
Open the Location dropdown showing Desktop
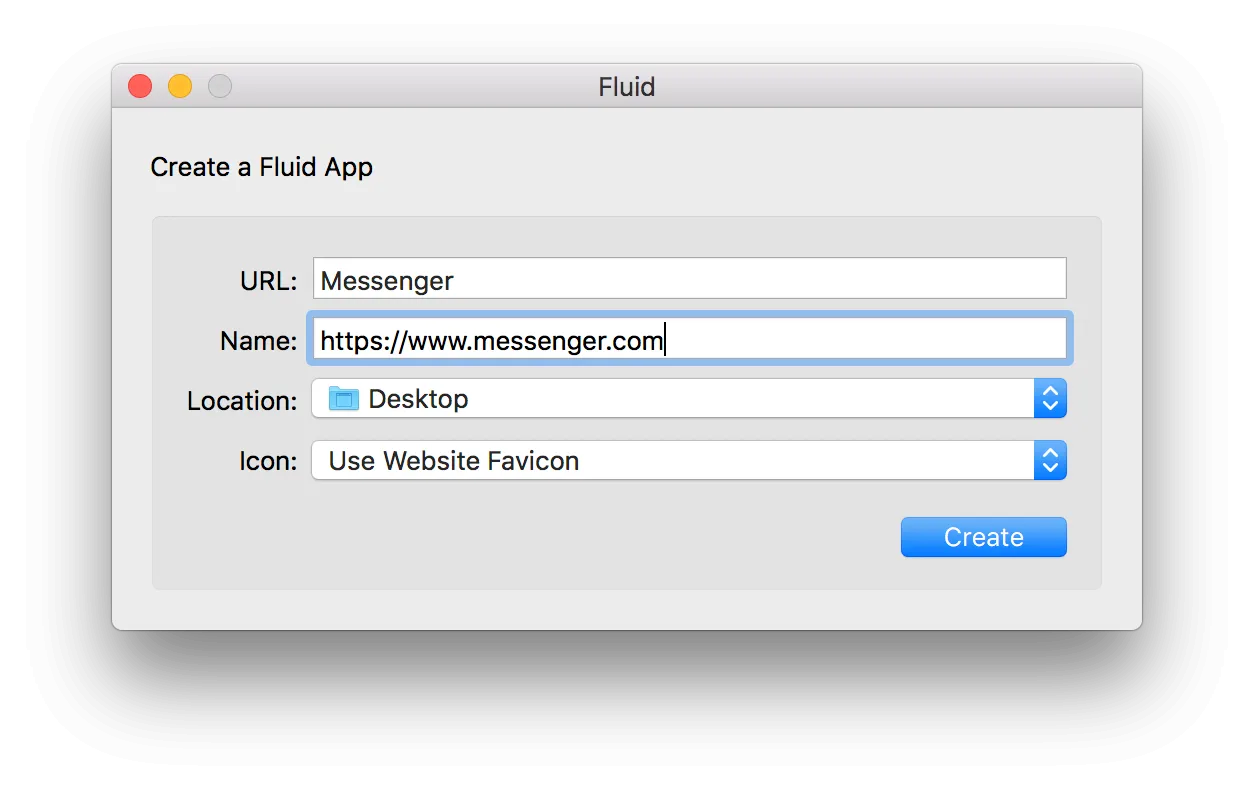pyautogui.click(x=689, y=398)
